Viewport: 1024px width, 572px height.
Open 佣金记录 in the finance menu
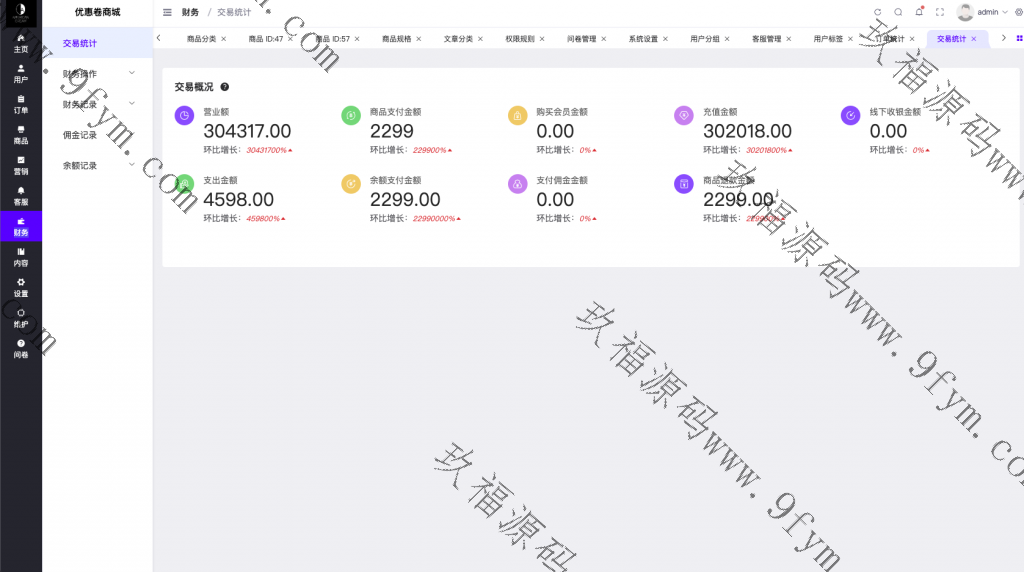pyautogui.click(x=80, y=135)
